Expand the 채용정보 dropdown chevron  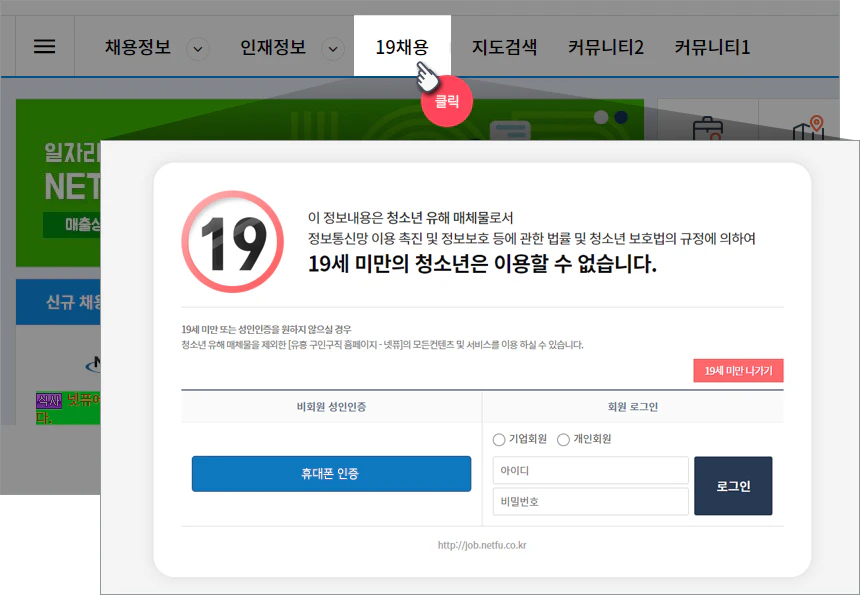[198, 46]
